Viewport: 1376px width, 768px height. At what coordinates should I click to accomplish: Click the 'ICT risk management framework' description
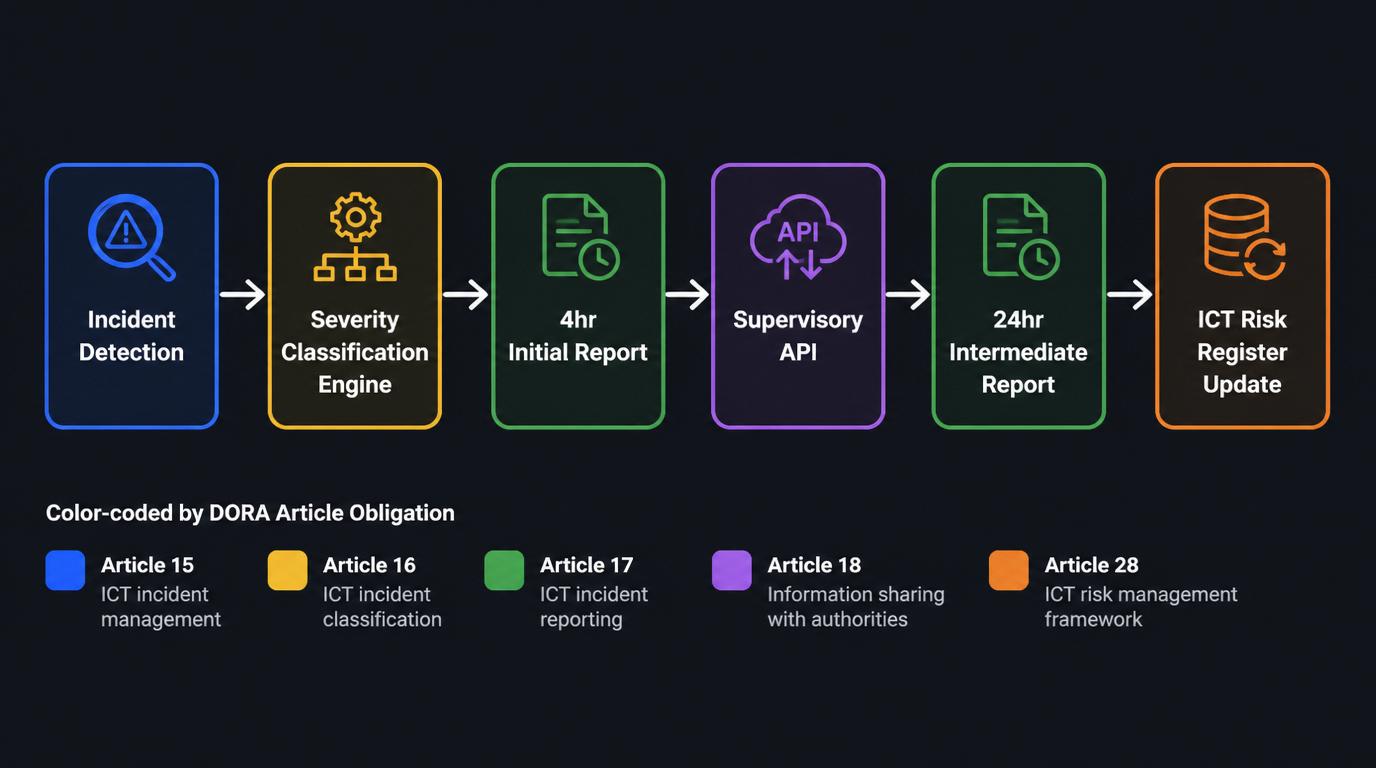click(x=1141, y=607)
